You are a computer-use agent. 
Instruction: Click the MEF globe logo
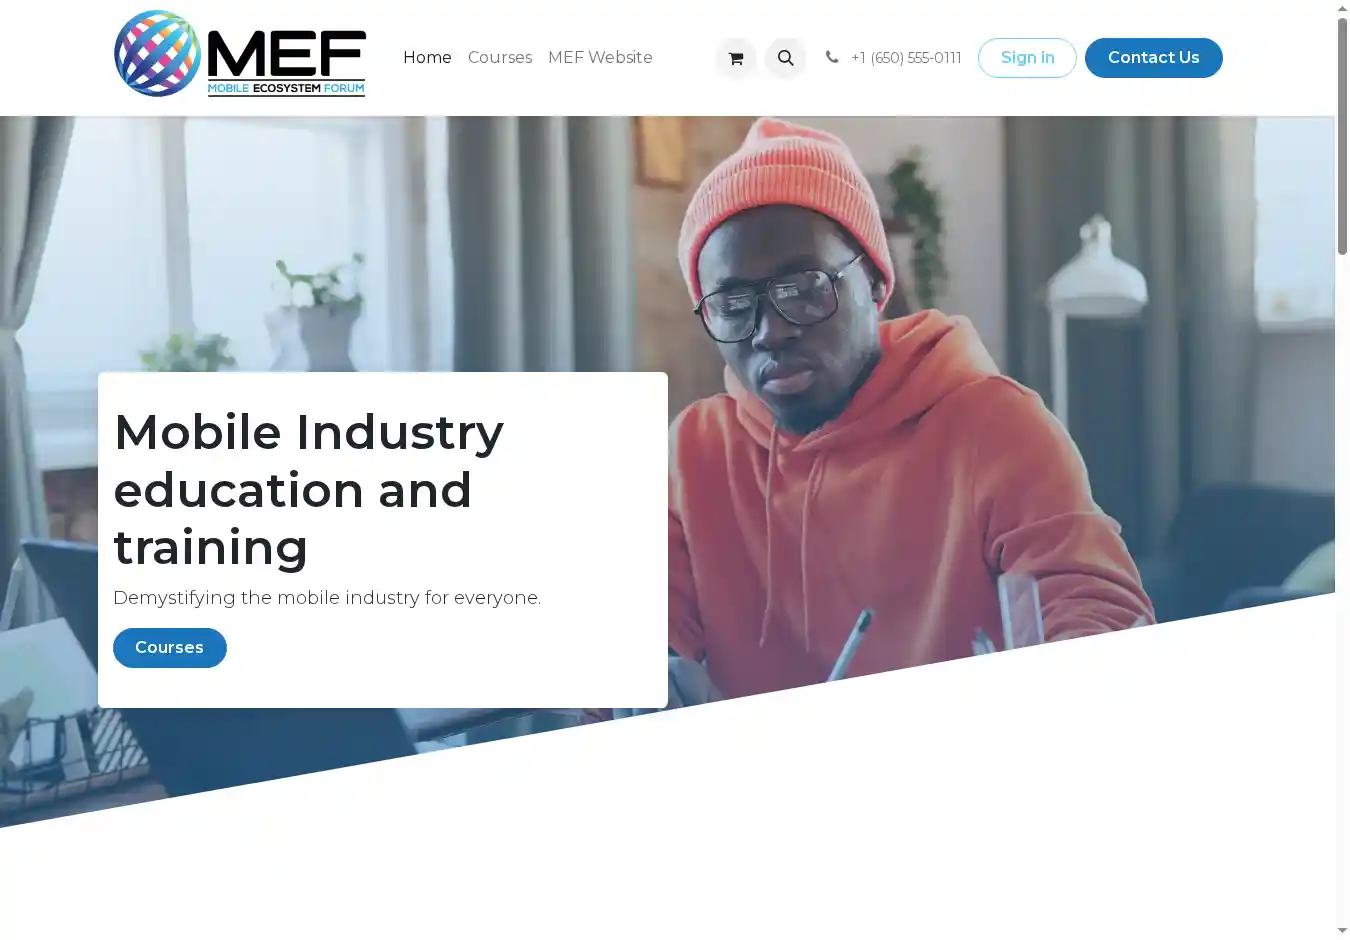[158, 54]
